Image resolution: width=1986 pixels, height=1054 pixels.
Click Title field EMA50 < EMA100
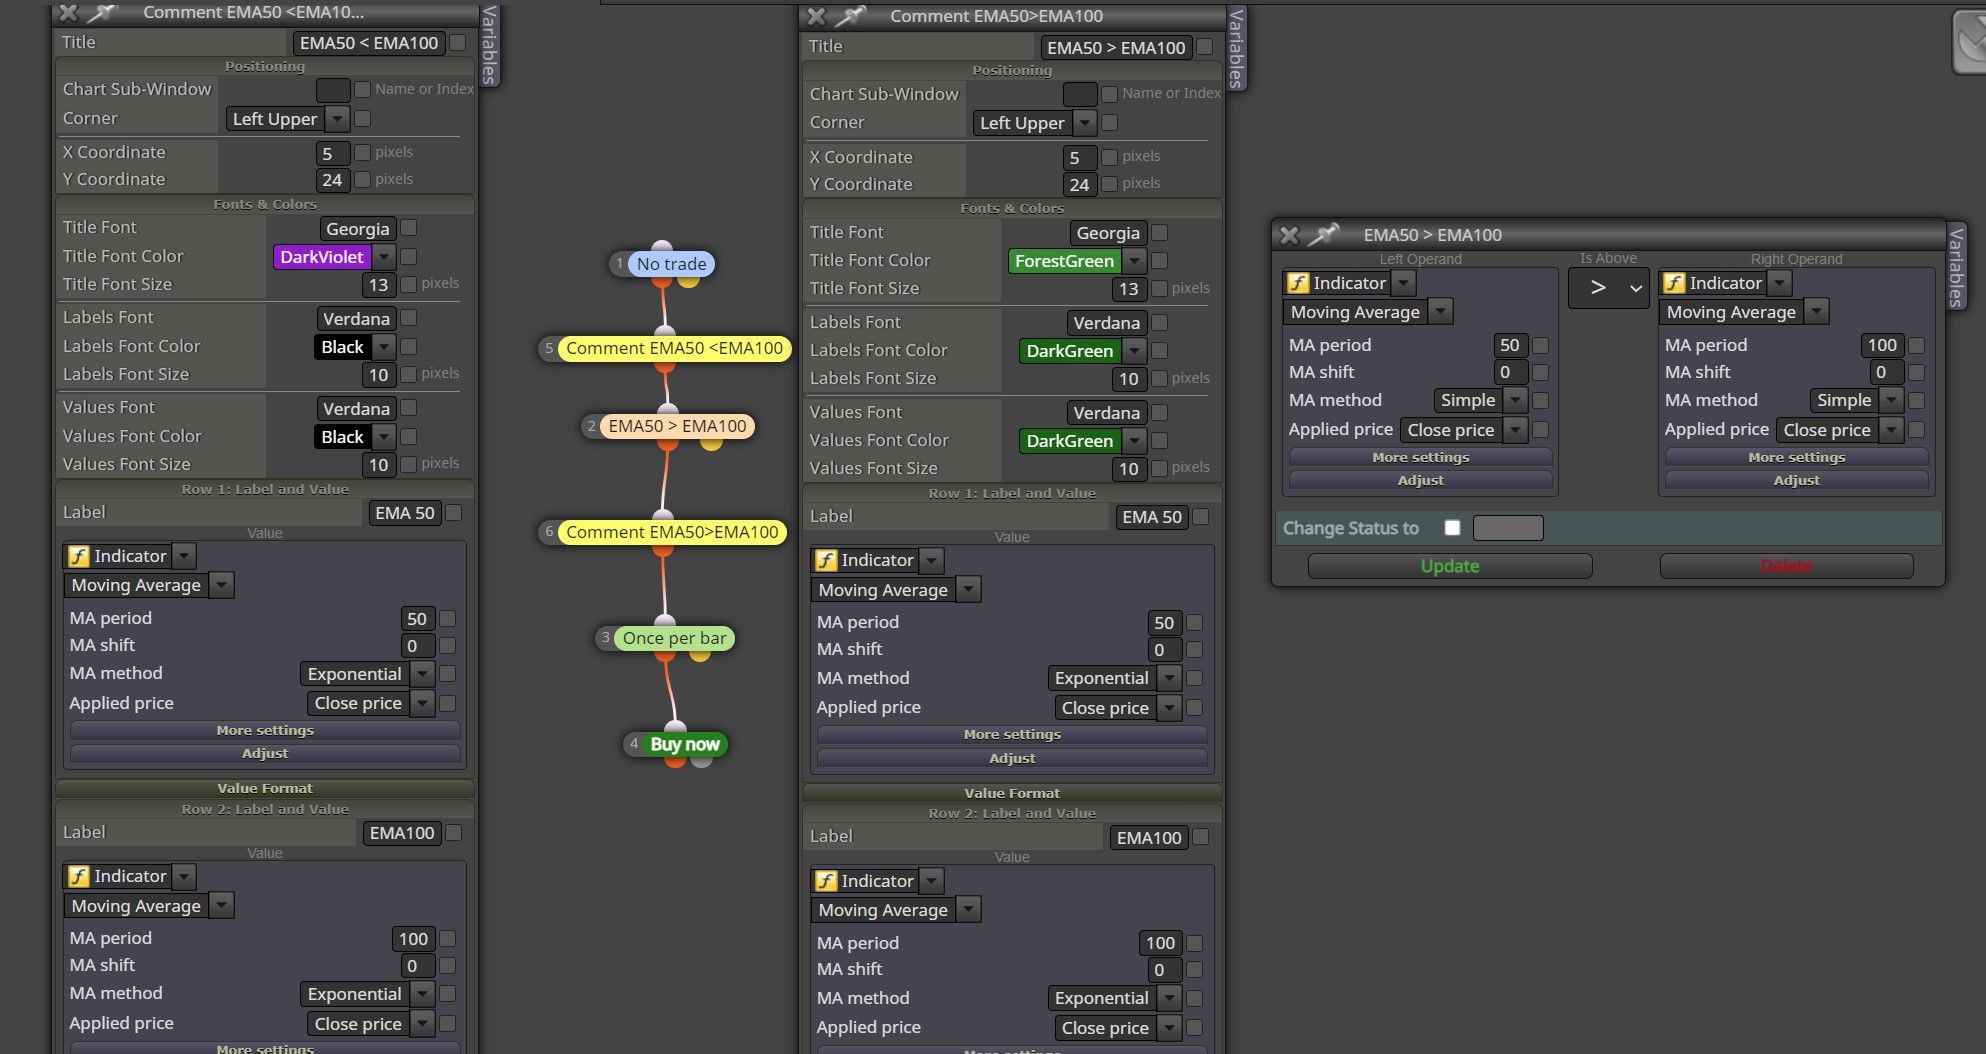point(369,43)
